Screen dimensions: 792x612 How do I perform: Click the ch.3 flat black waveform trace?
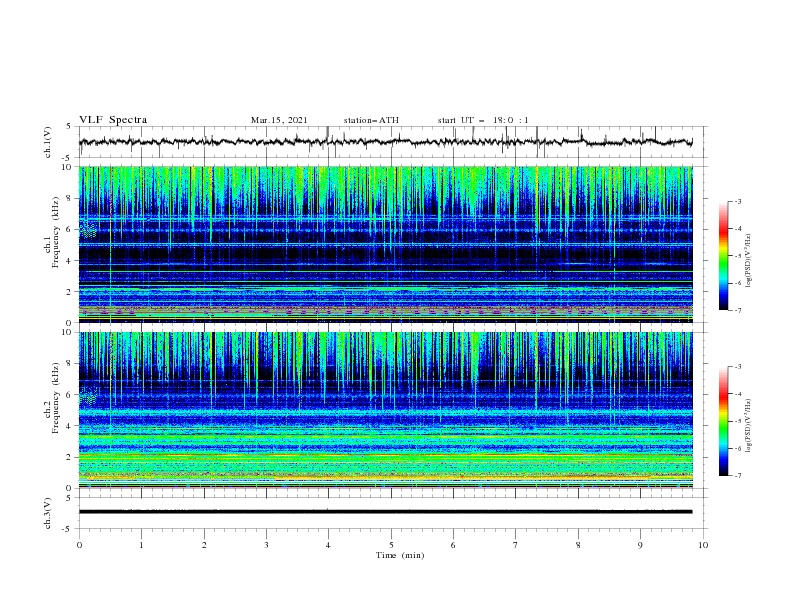(x=385, y=512)
